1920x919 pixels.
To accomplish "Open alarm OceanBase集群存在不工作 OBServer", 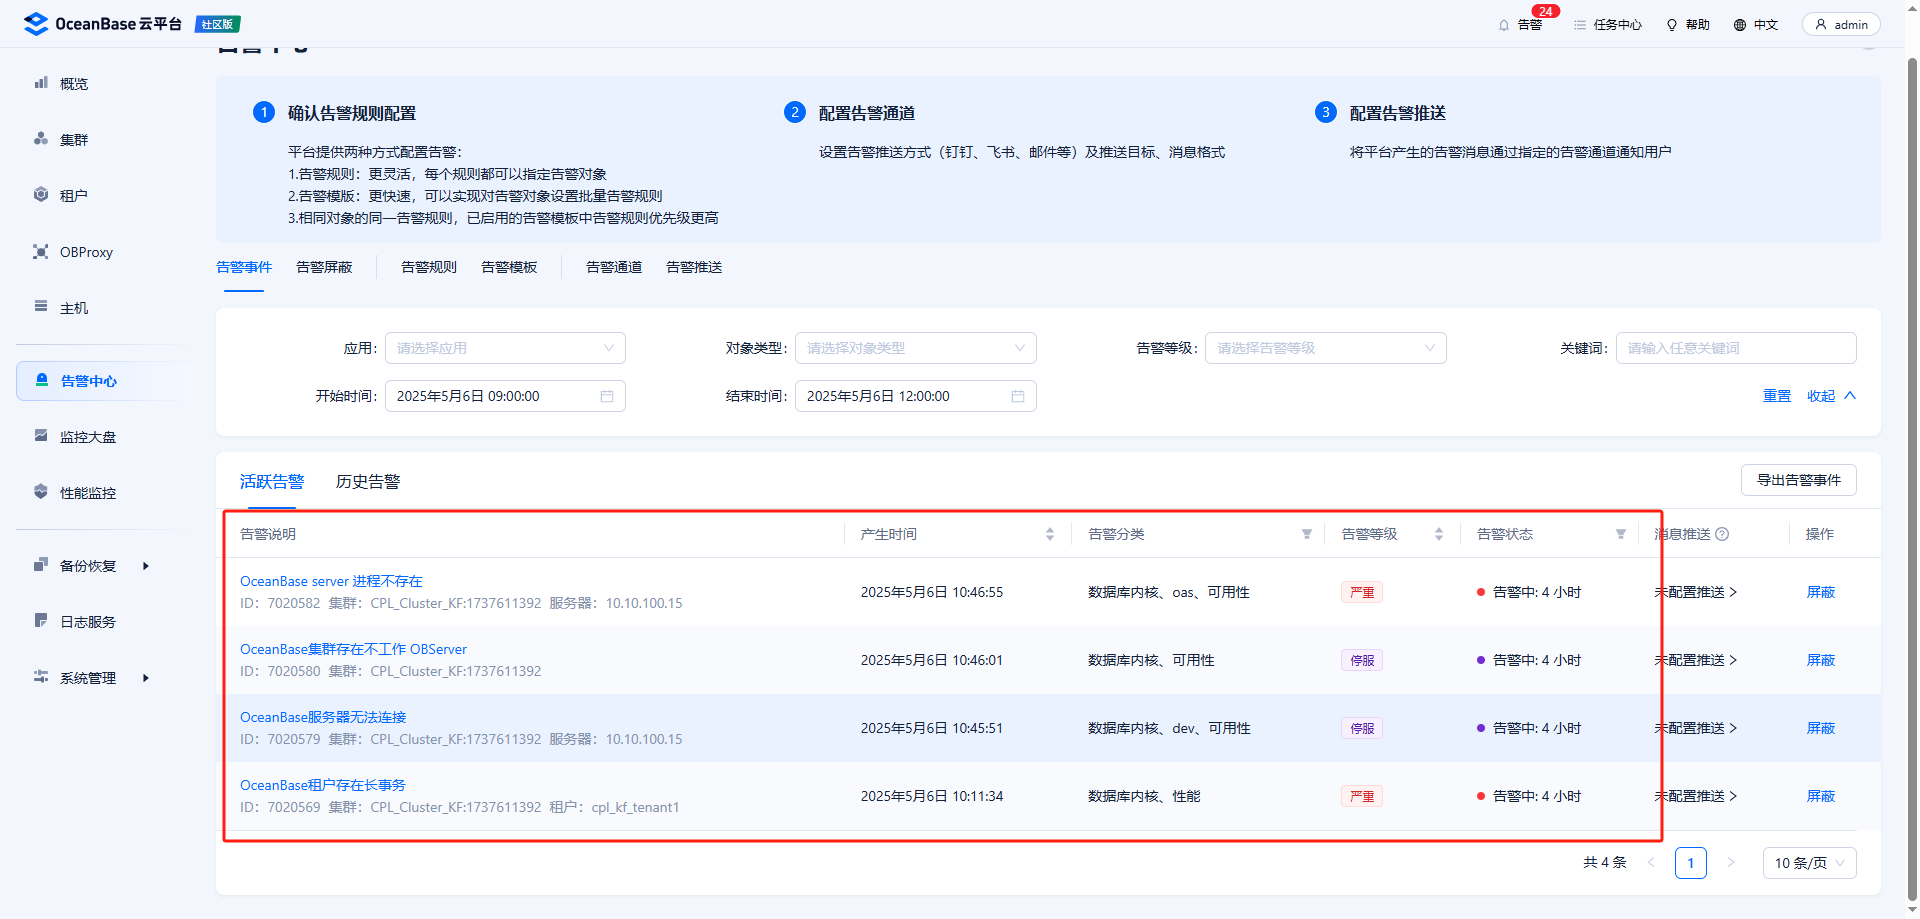I will point(353,649).
